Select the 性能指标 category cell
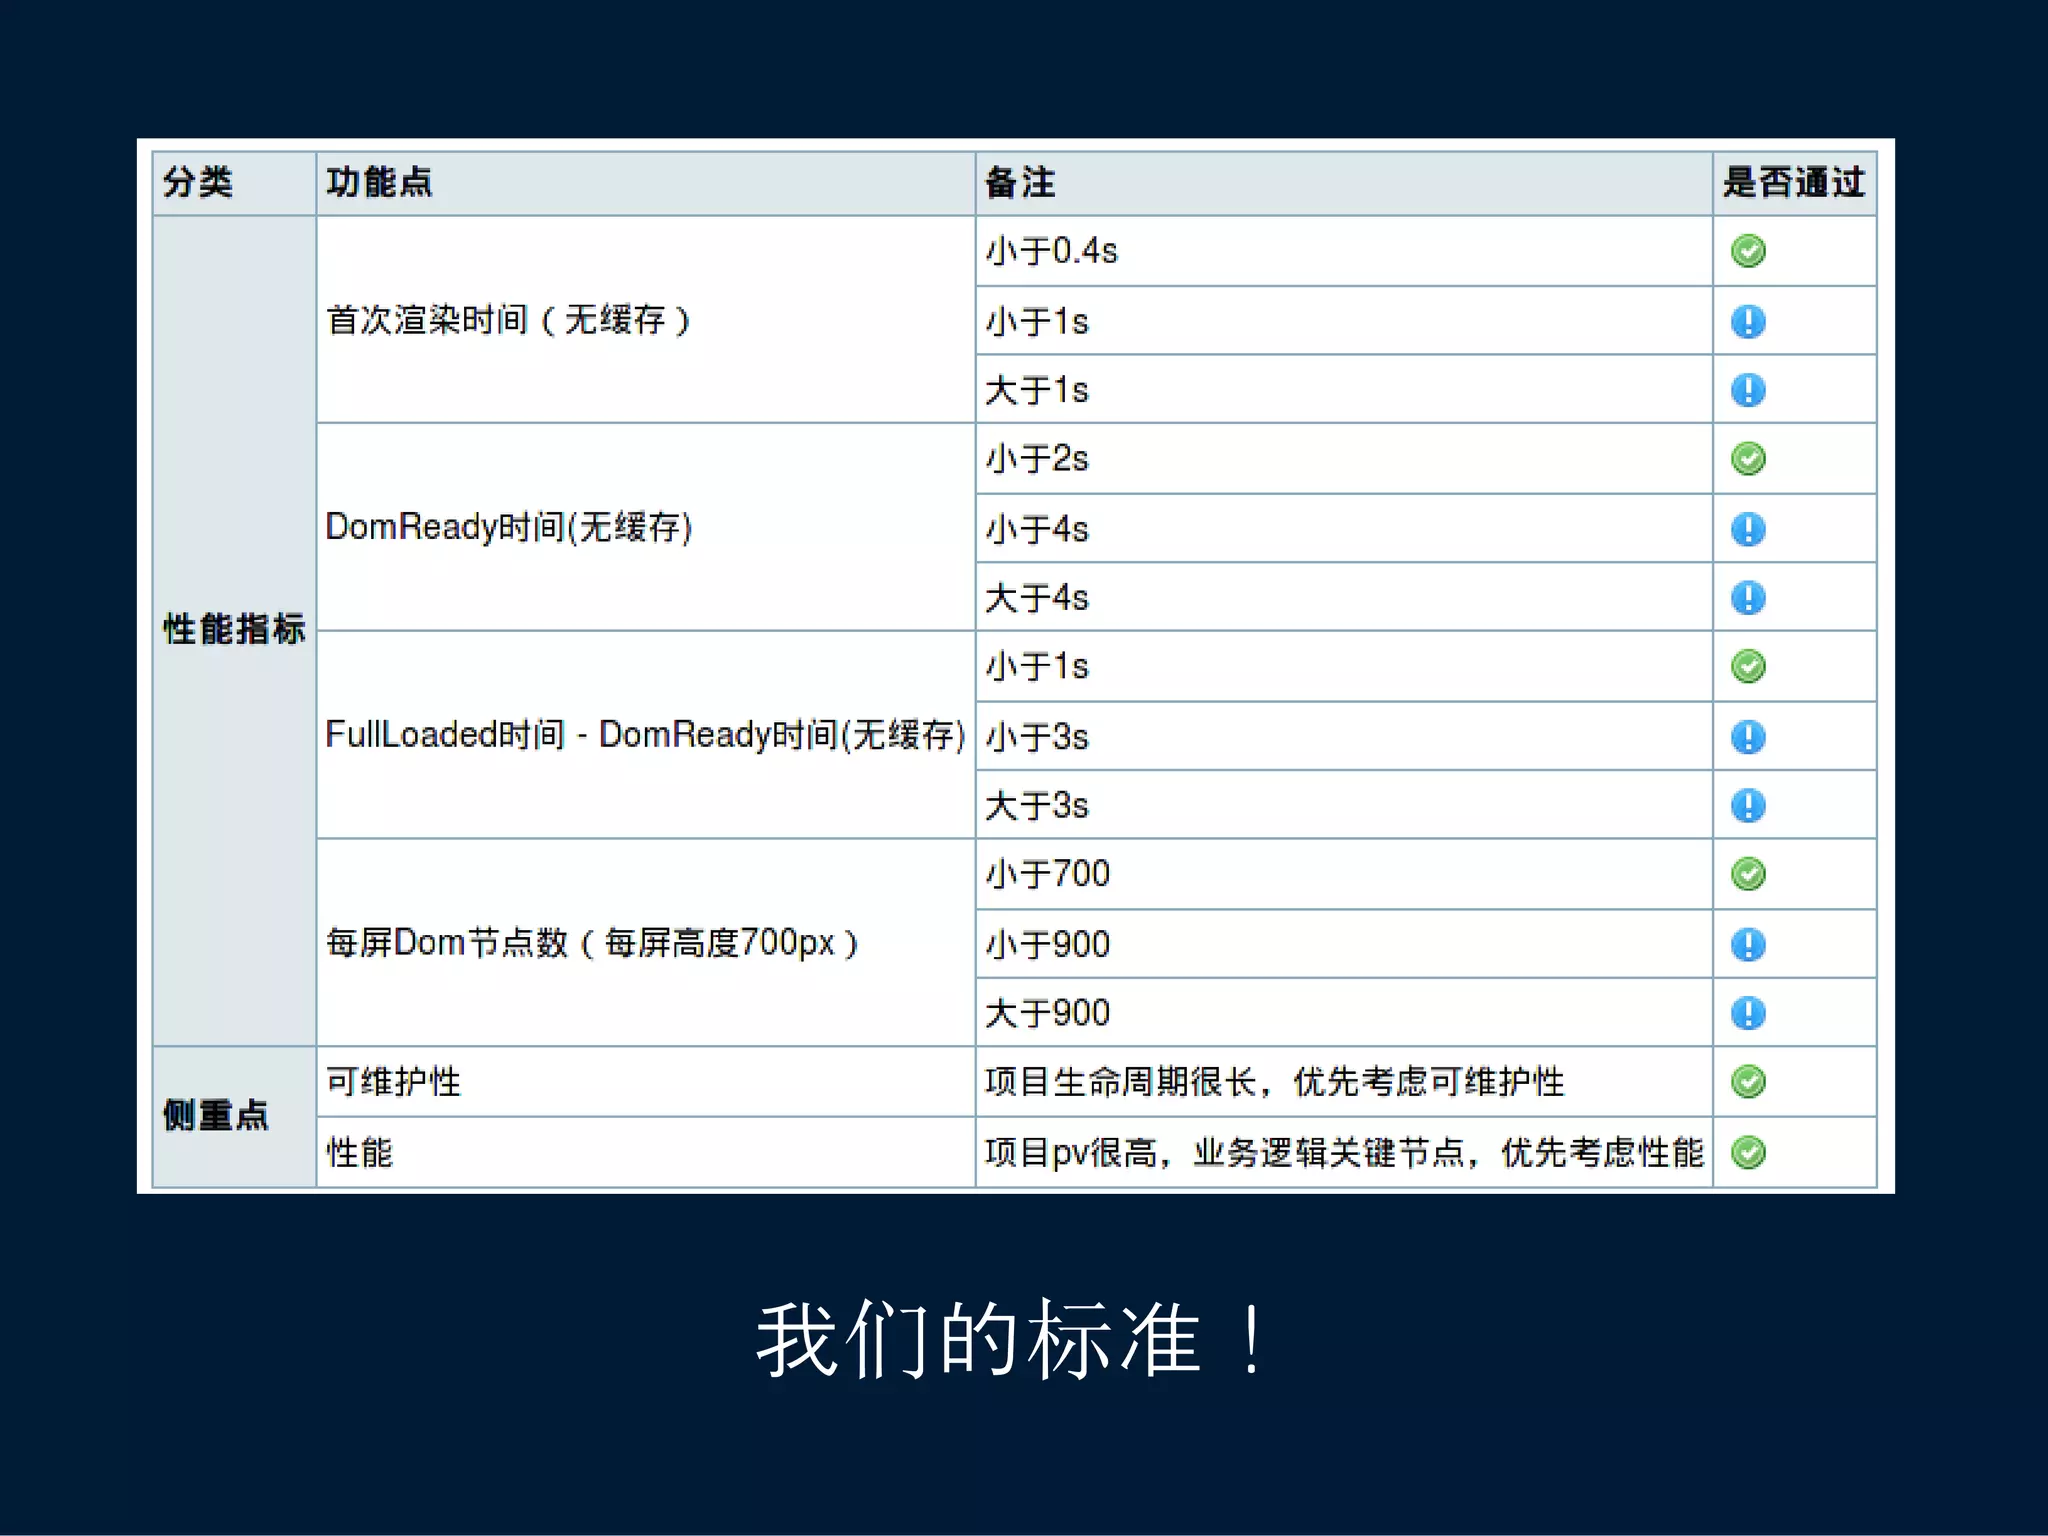This screenshot has width=2048, height=1536. click(234, 630)
